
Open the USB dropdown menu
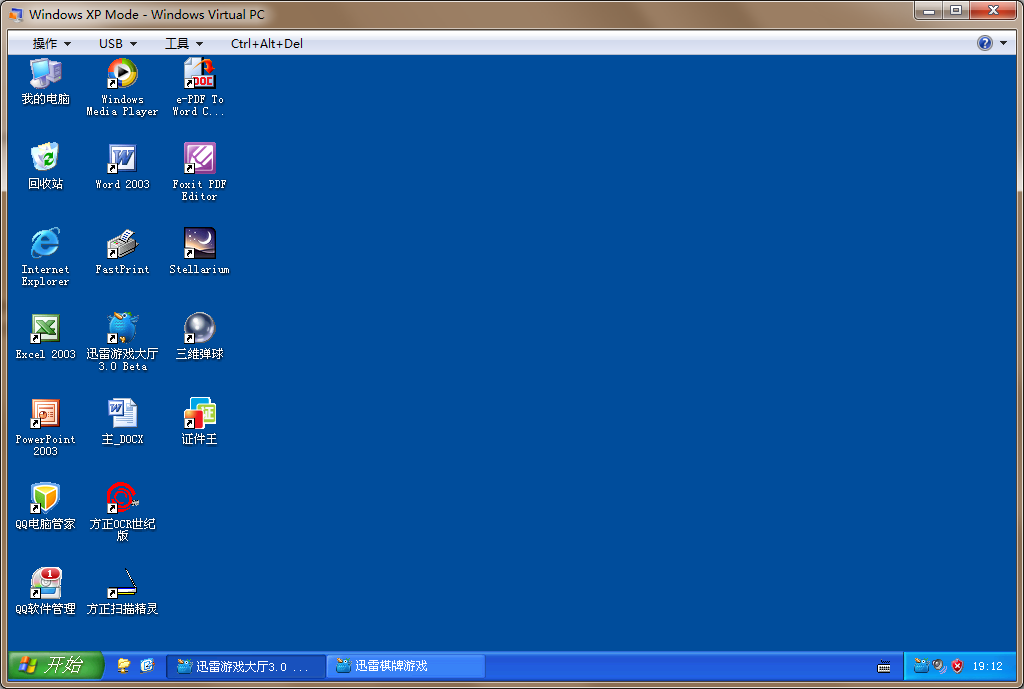pos(118,44)
